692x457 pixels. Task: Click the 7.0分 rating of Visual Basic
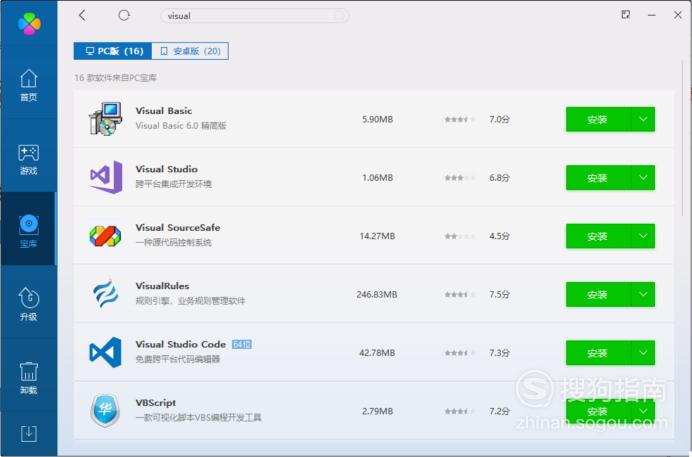pyautogui.click(x=499, y=120)
